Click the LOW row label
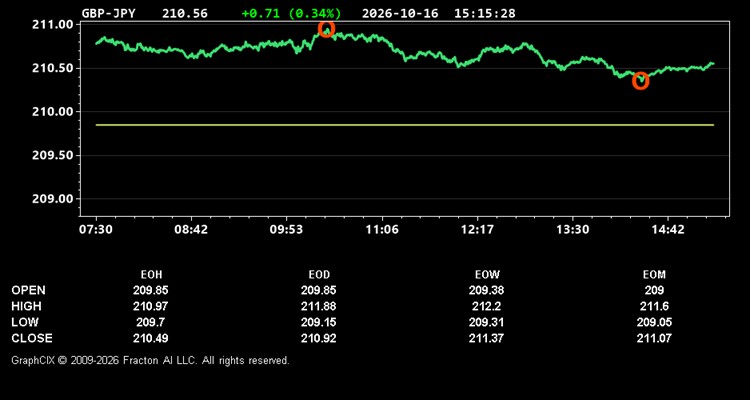Screen dimensions: 750x400 coord(25,322)
